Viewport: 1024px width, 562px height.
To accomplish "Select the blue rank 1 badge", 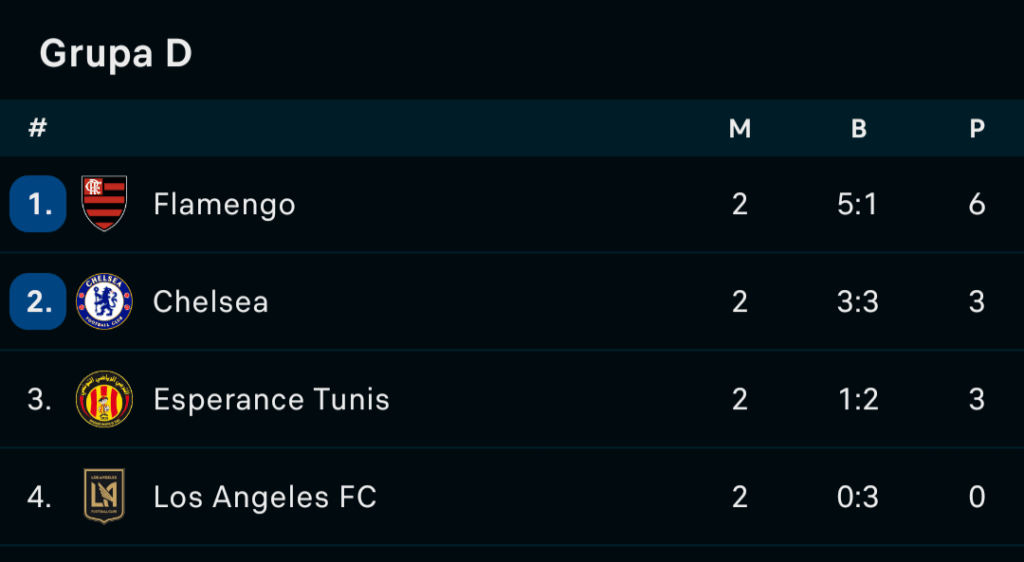I will pyautogui.click(x=38, y=204).
